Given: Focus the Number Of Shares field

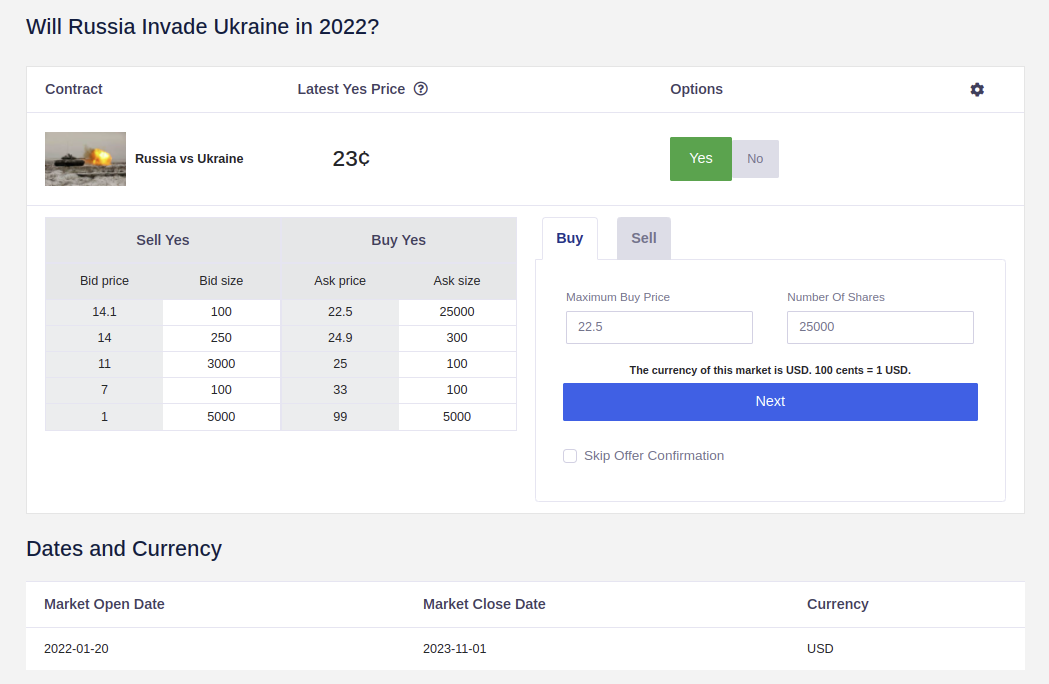Looking at the screenshot, I should tap(880, 327).
